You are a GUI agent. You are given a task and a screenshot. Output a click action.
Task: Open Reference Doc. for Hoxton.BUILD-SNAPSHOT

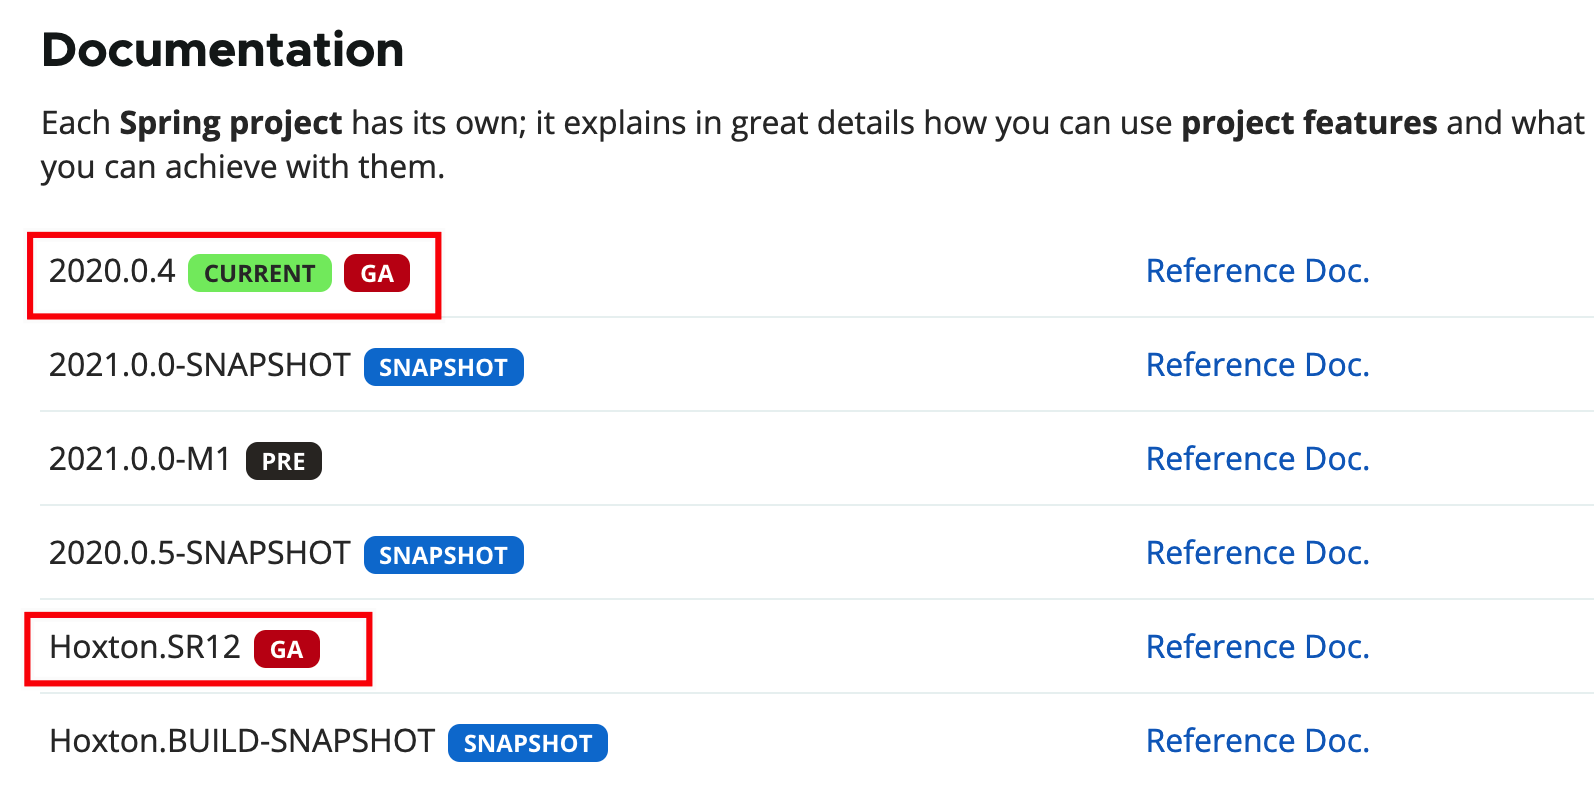click(x=1257, y=741)
